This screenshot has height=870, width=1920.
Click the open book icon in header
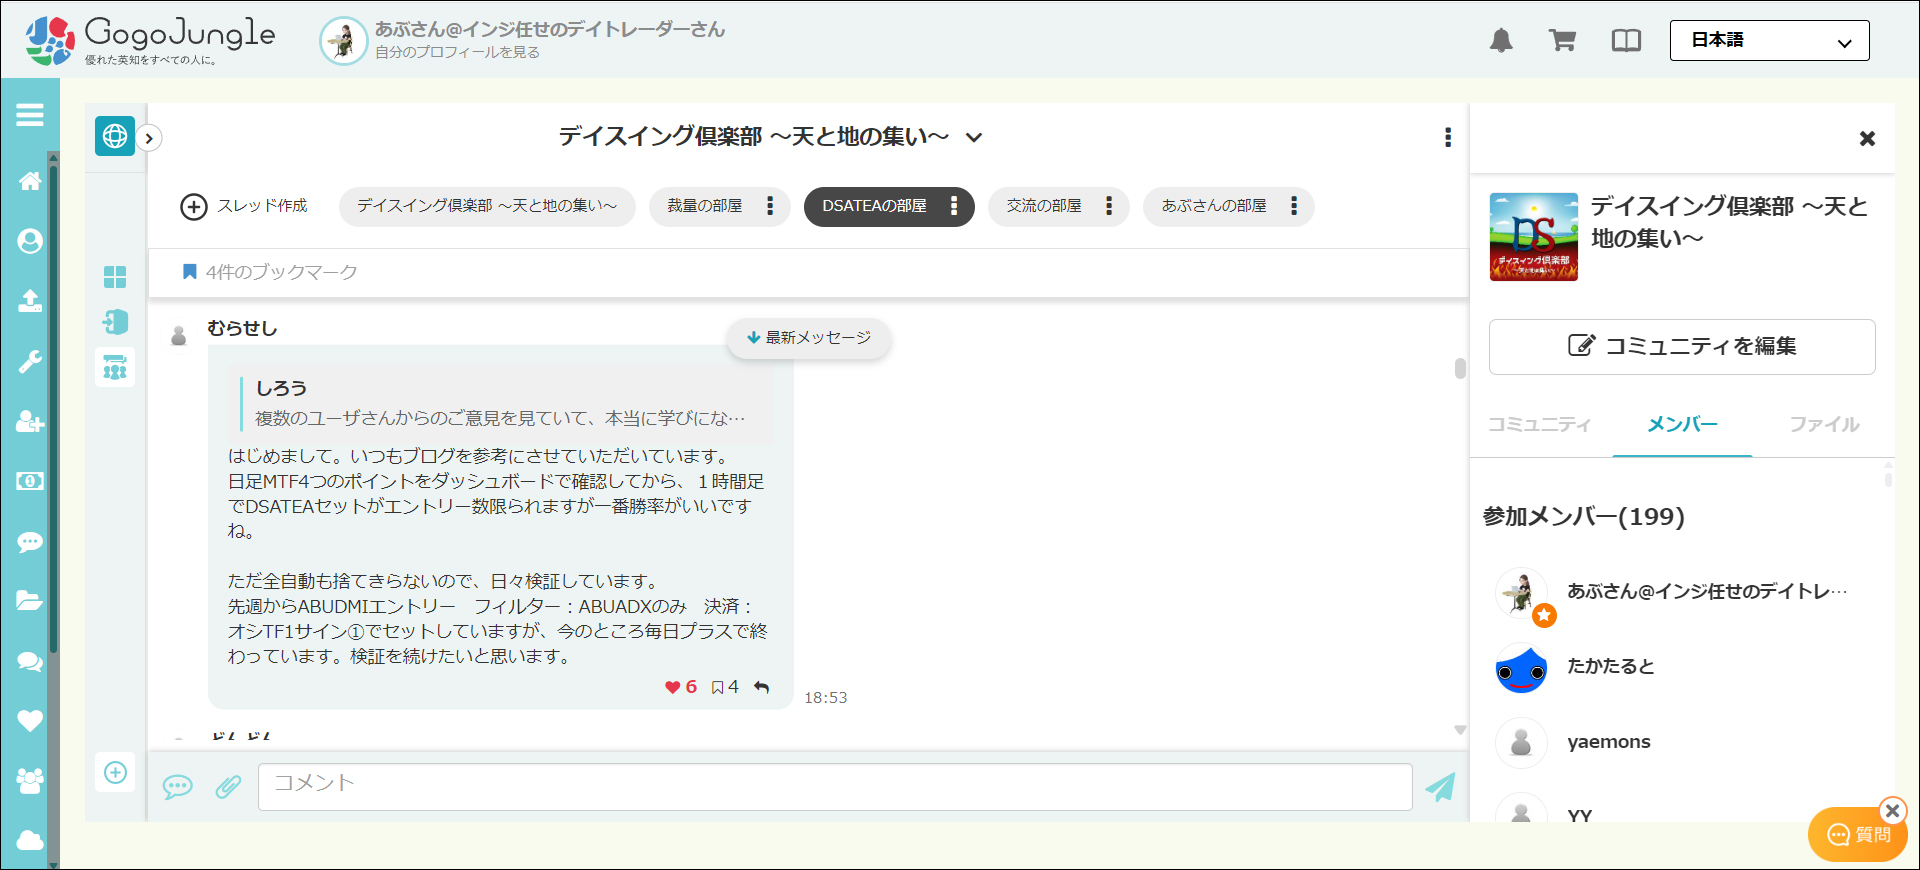click(1626, 41)
